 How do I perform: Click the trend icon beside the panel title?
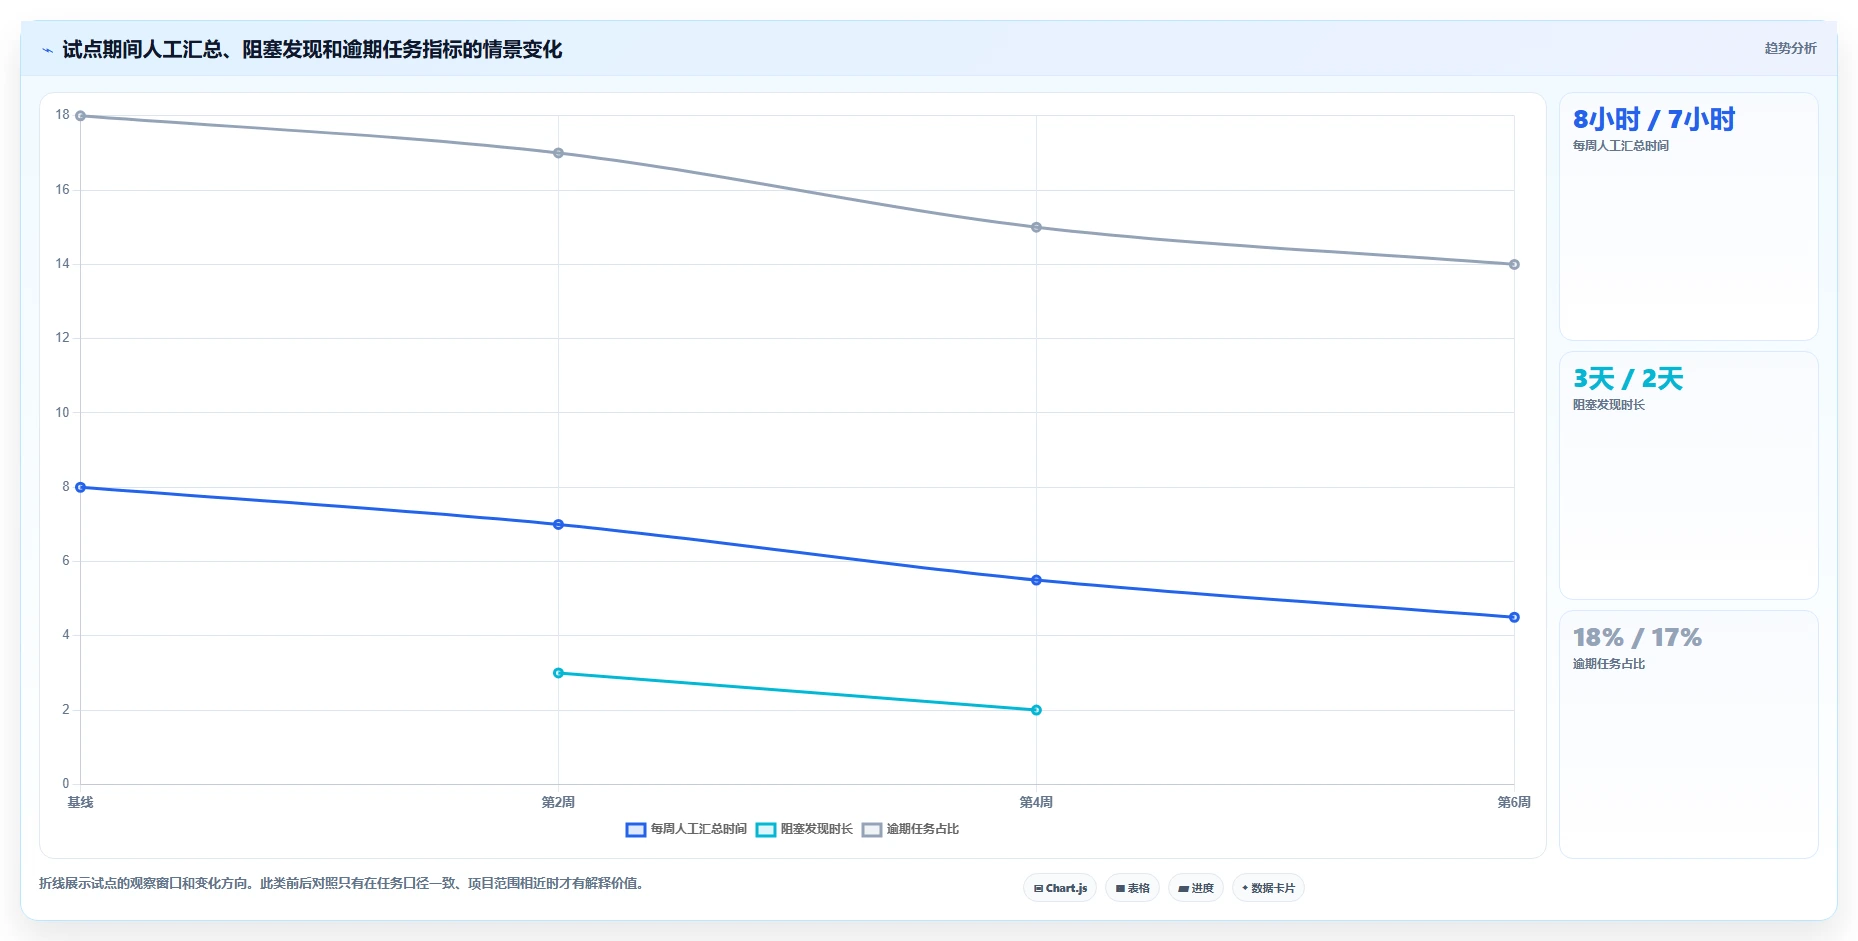click(47, 50)
